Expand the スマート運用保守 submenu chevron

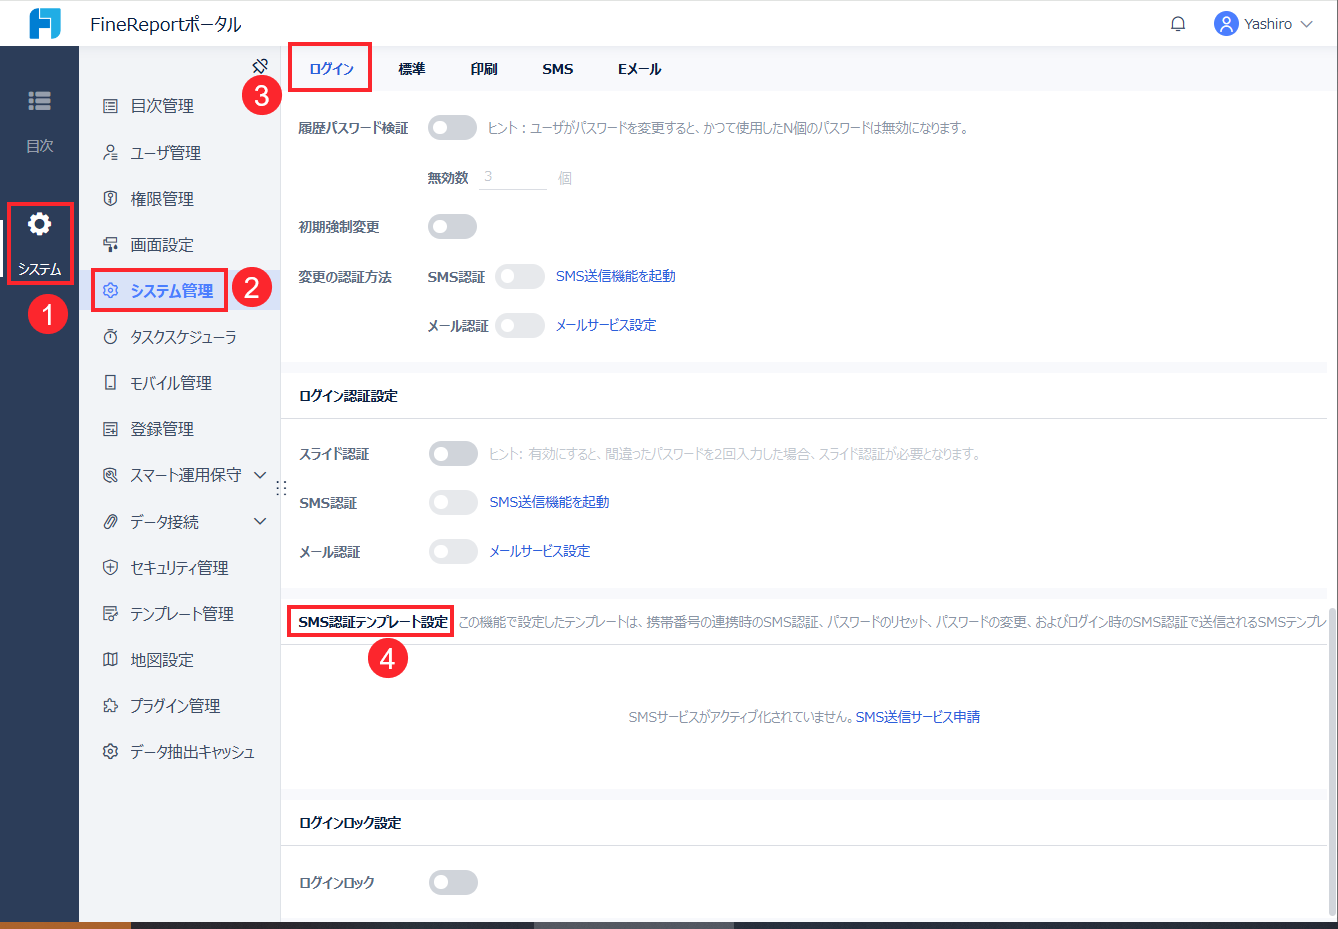click(260, 475)
